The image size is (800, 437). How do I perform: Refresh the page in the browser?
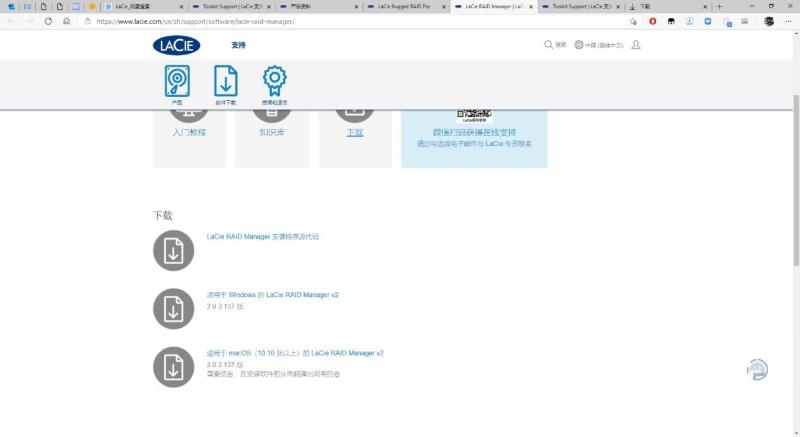(x=48, y=21)
